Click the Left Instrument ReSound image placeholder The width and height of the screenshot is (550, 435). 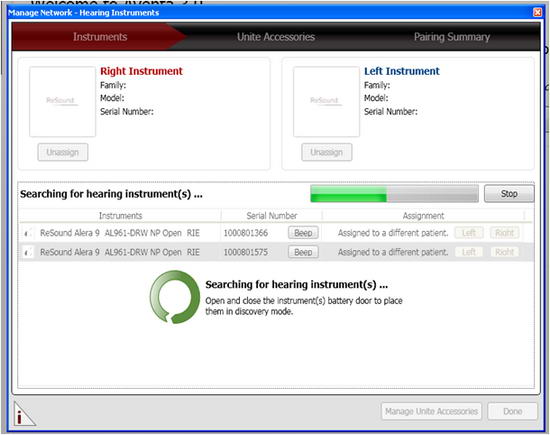[x=326, y=101]
